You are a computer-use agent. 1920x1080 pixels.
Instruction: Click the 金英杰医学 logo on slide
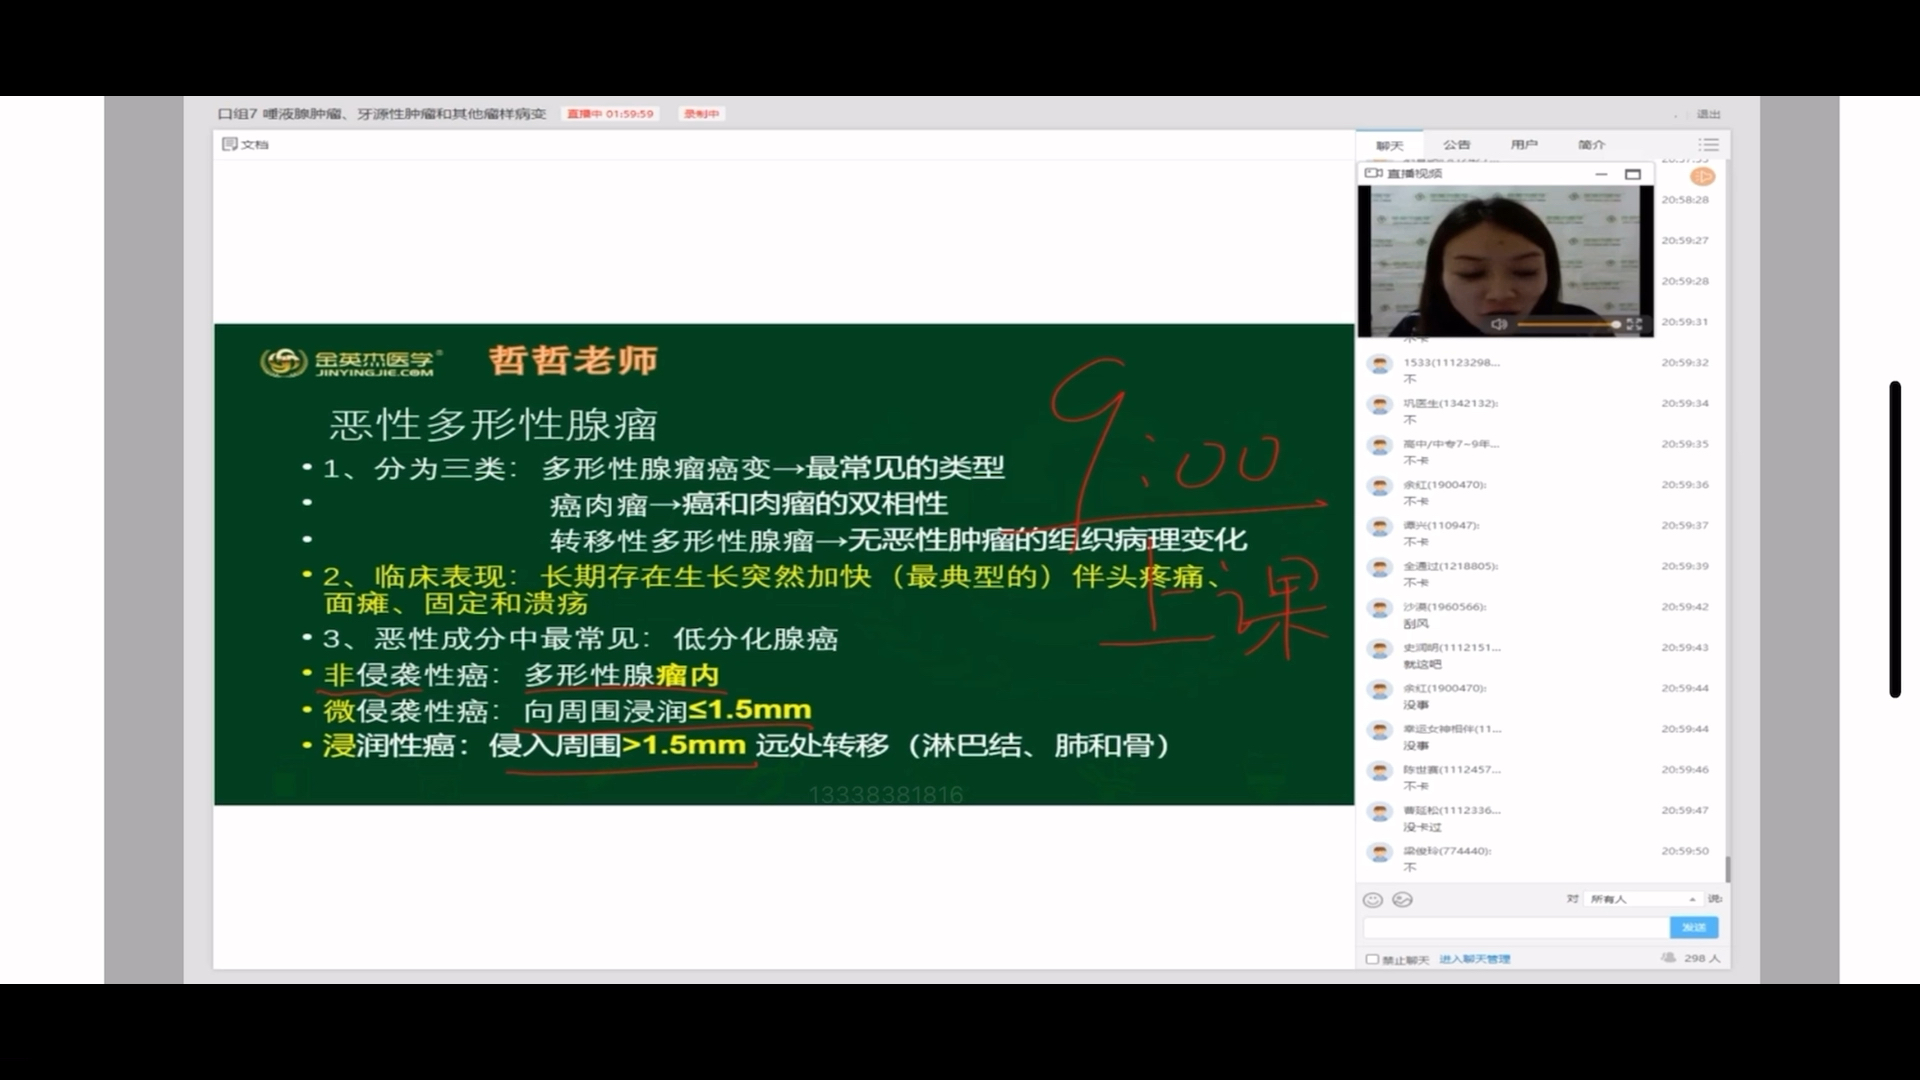[351, 362]
